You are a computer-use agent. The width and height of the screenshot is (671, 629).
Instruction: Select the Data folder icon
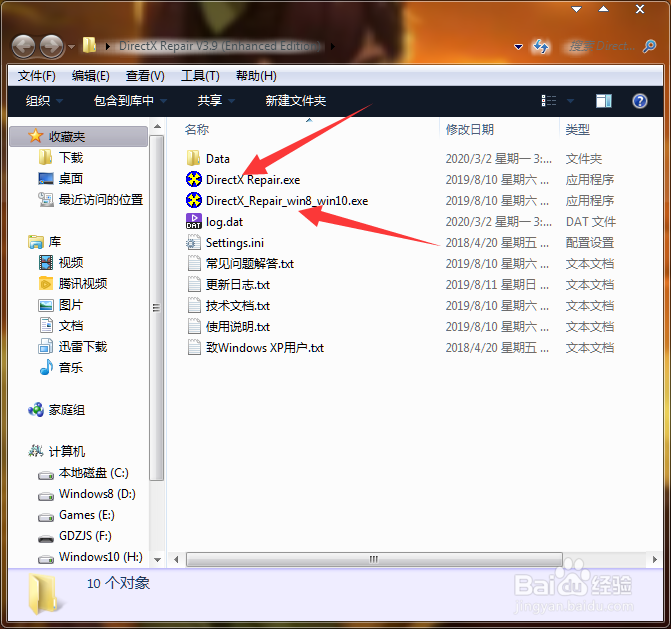193,158
